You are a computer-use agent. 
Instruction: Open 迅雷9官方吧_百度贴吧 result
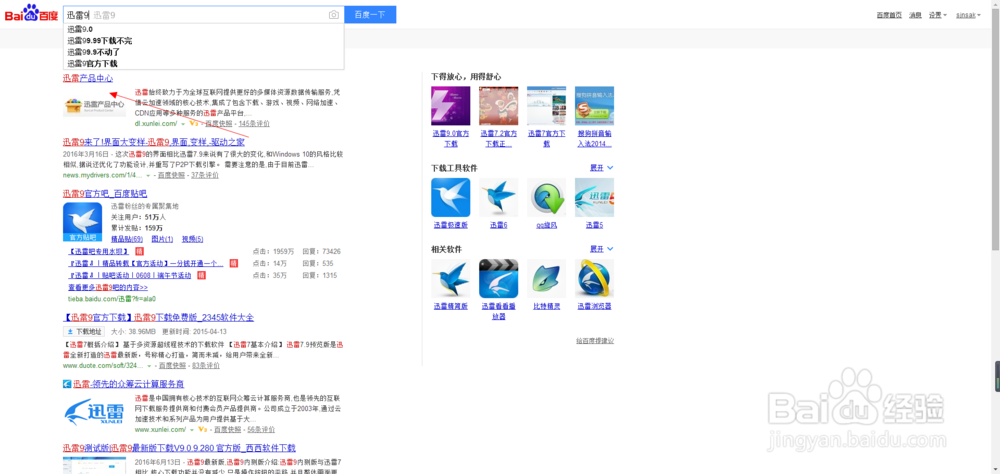(105, 194)
